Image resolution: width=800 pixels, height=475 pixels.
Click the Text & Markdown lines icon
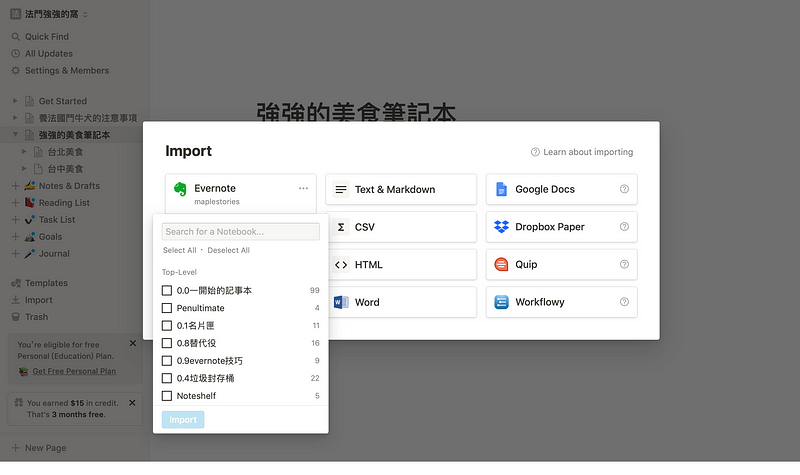click(341, 189)
